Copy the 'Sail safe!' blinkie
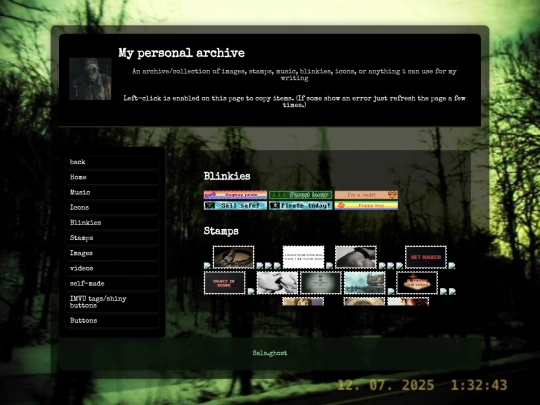This screenshot has height=405, width=540. (235, 206)
